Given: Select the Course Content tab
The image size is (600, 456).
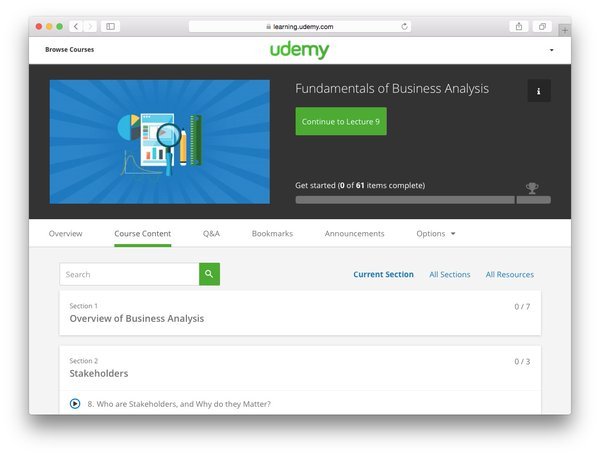Looking at the screenshot, I should tap(143, 233).
